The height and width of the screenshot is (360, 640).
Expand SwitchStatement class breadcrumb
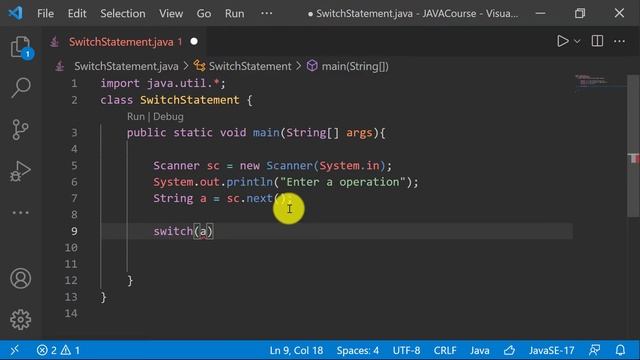(x=250, y=66)
